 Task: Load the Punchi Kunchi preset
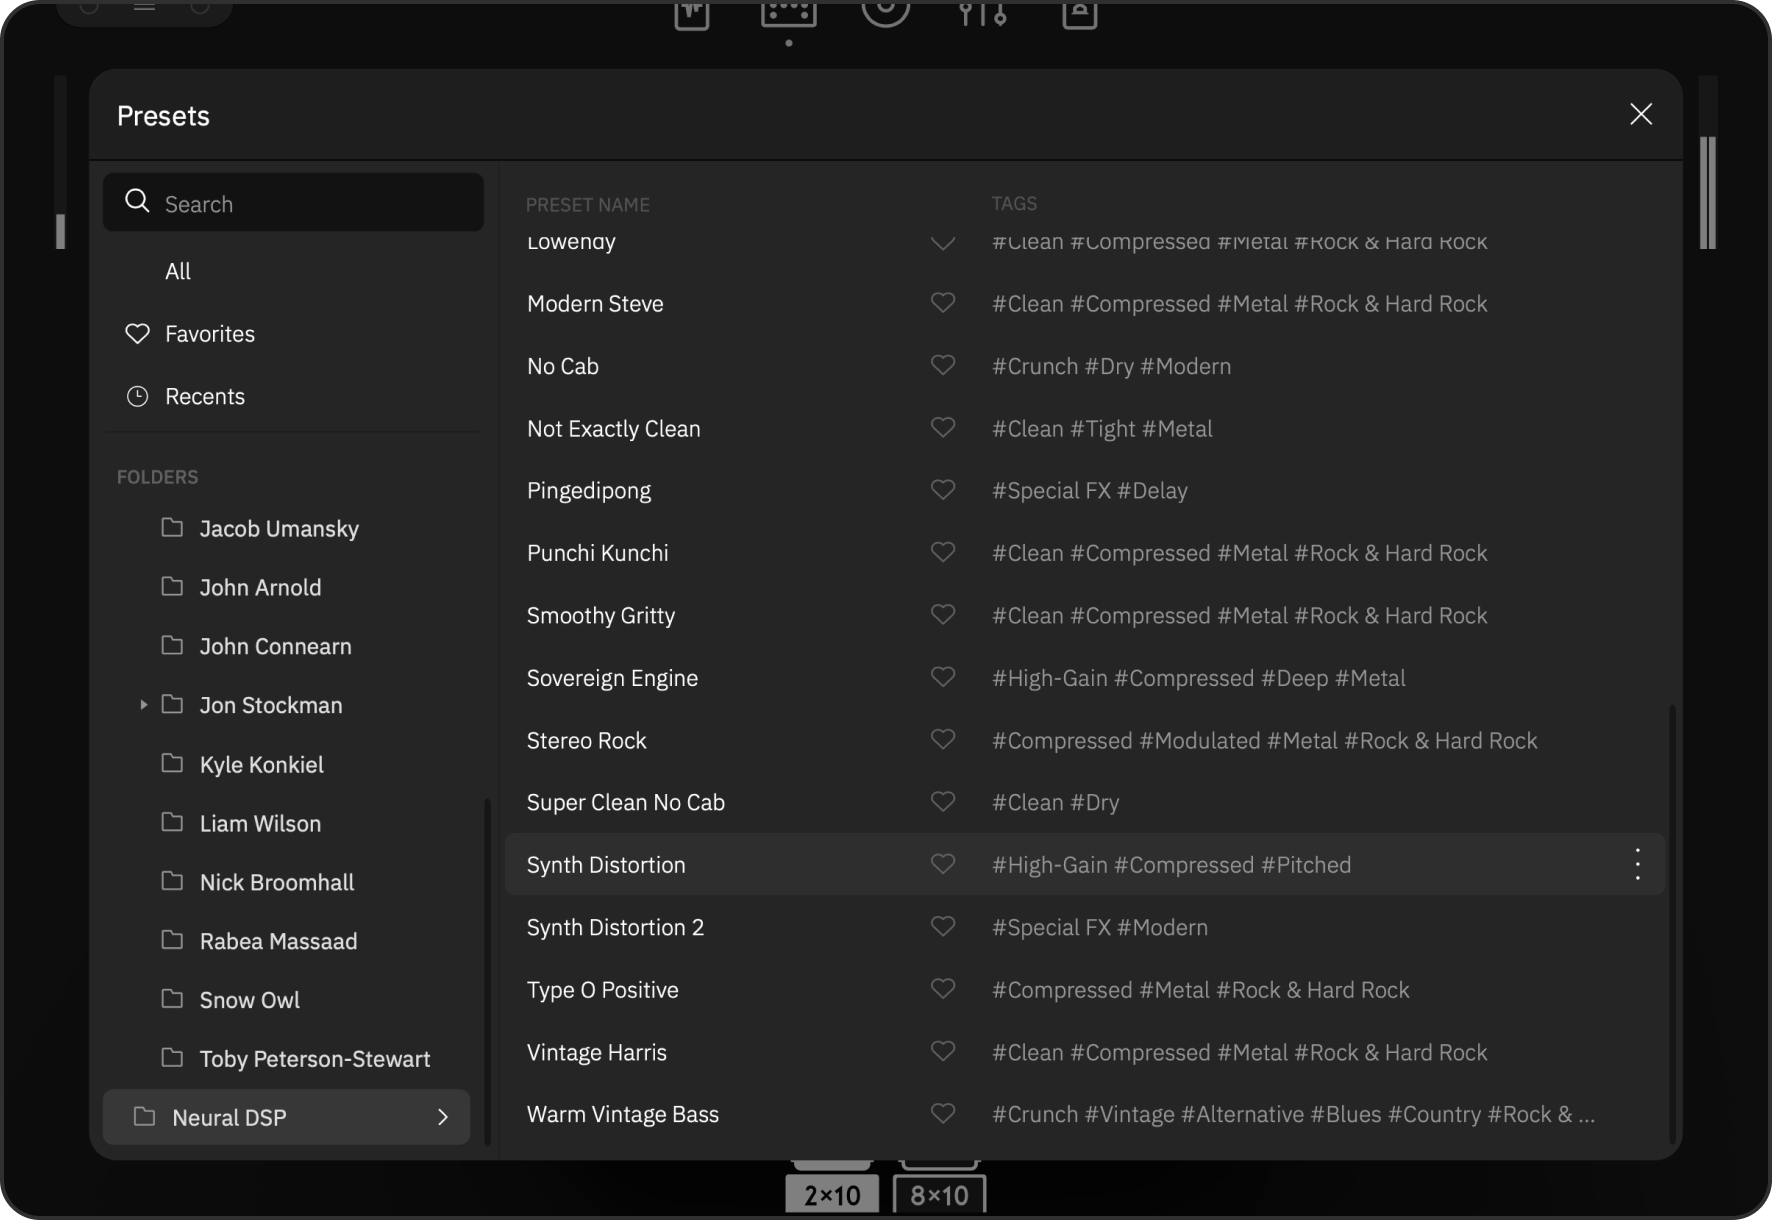point(597,553)
